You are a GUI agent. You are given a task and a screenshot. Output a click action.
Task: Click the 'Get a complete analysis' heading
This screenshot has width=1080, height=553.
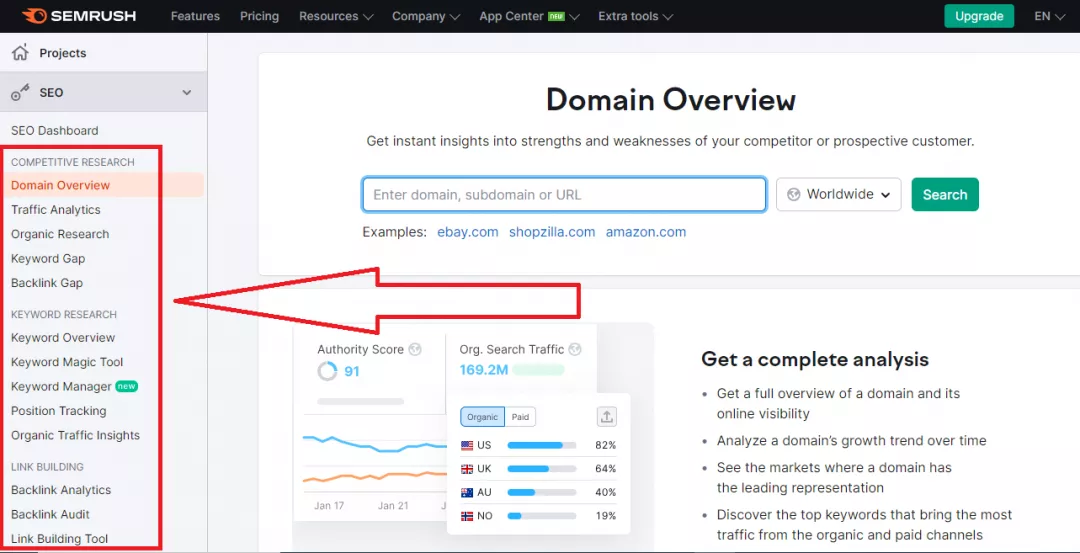(815, 359)
